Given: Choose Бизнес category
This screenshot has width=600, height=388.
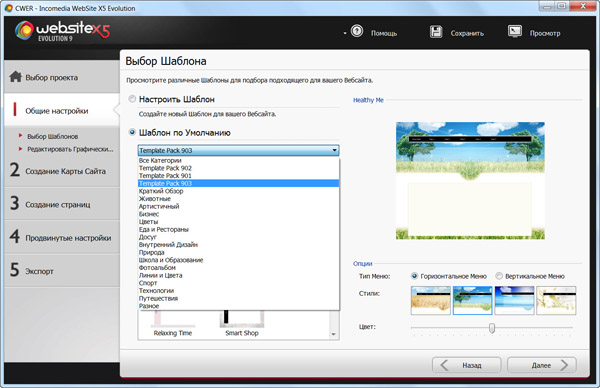Looking at the screenshot, I should click(238, 214).
